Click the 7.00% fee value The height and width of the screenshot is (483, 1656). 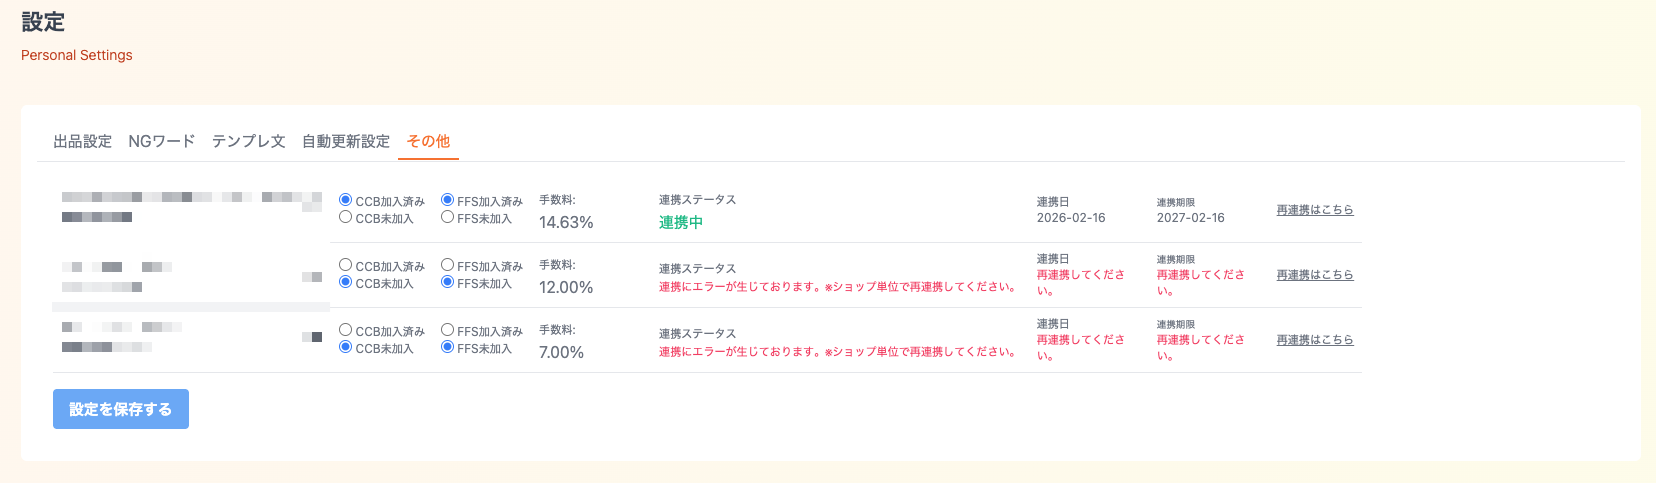[561, 352]
